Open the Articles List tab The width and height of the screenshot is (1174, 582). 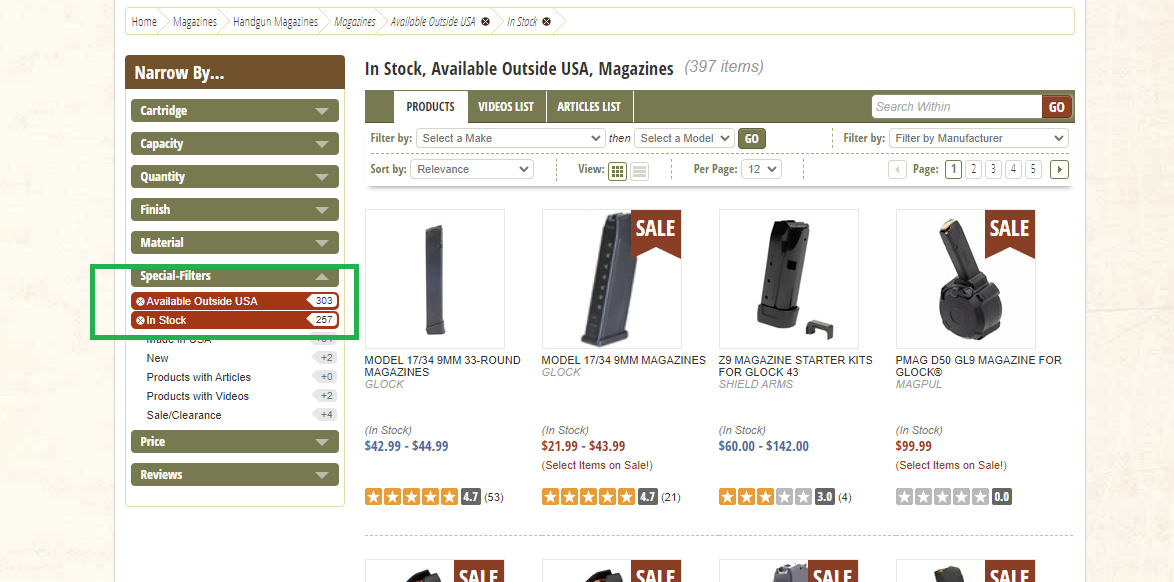589,106
